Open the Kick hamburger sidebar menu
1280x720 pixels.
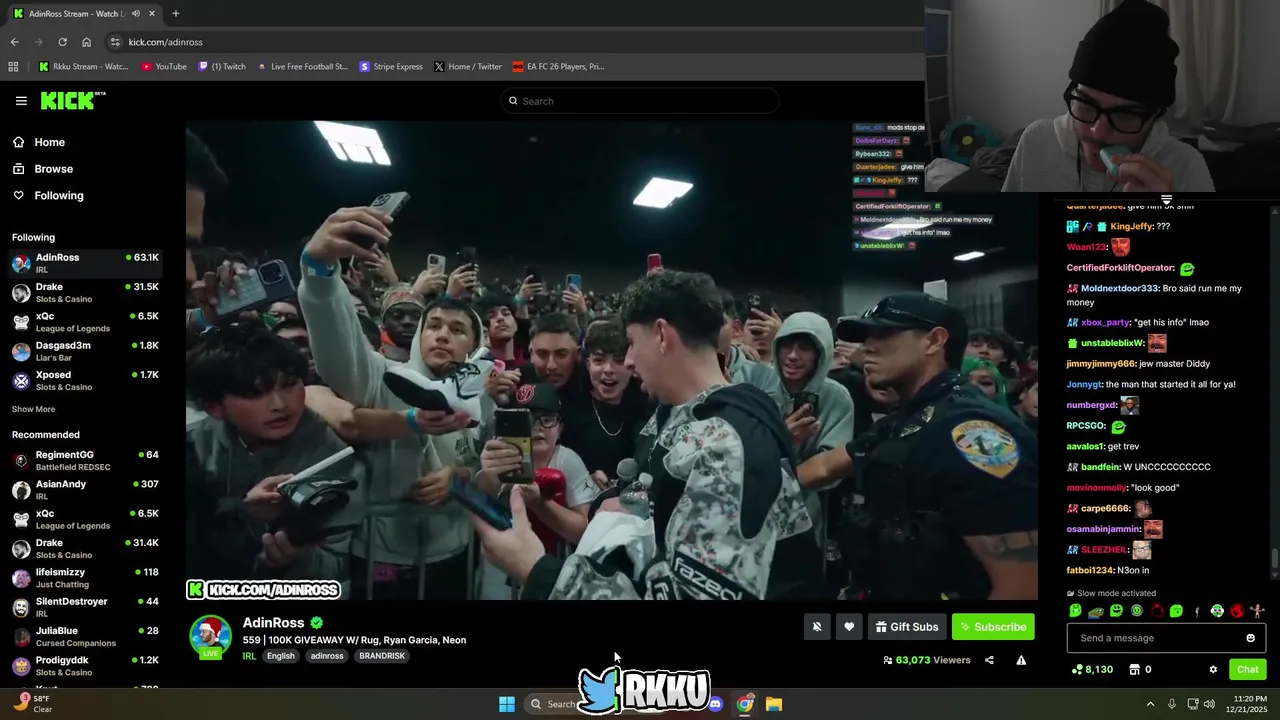tap(21, 101)
